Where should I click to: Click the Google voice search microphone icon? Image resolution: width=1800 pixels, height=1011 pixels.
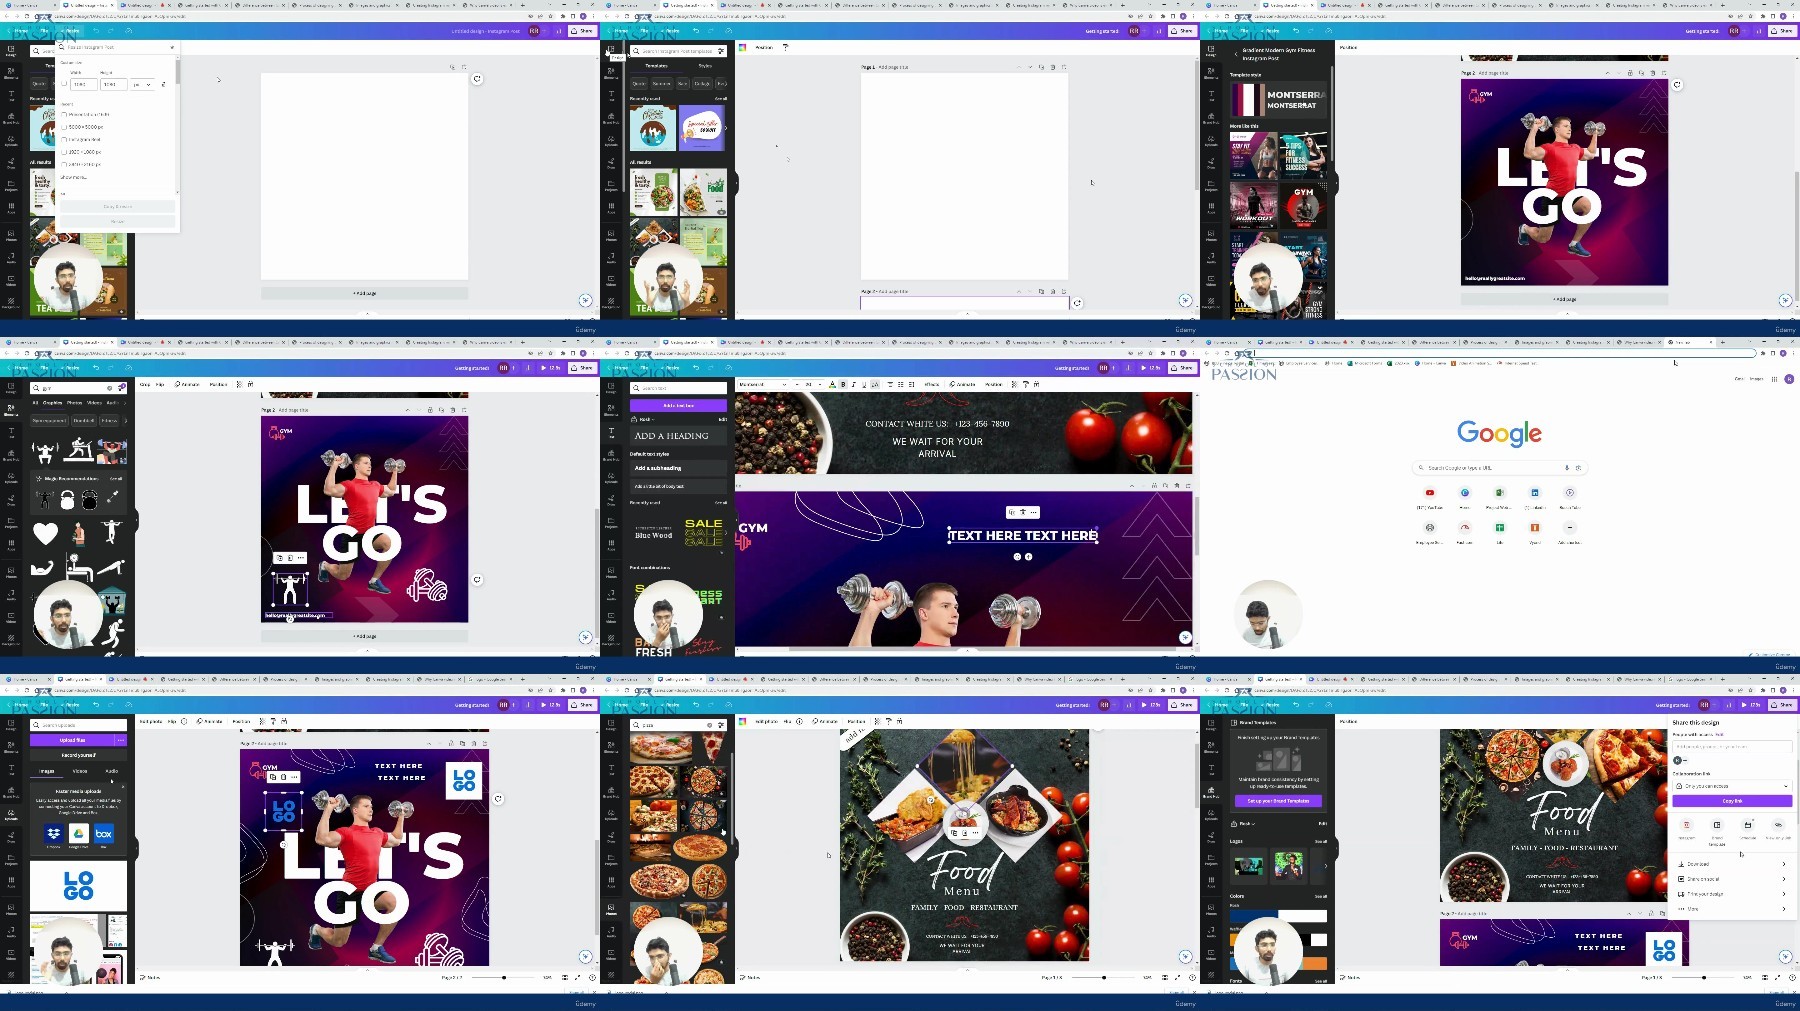(x=1566, y=467)
